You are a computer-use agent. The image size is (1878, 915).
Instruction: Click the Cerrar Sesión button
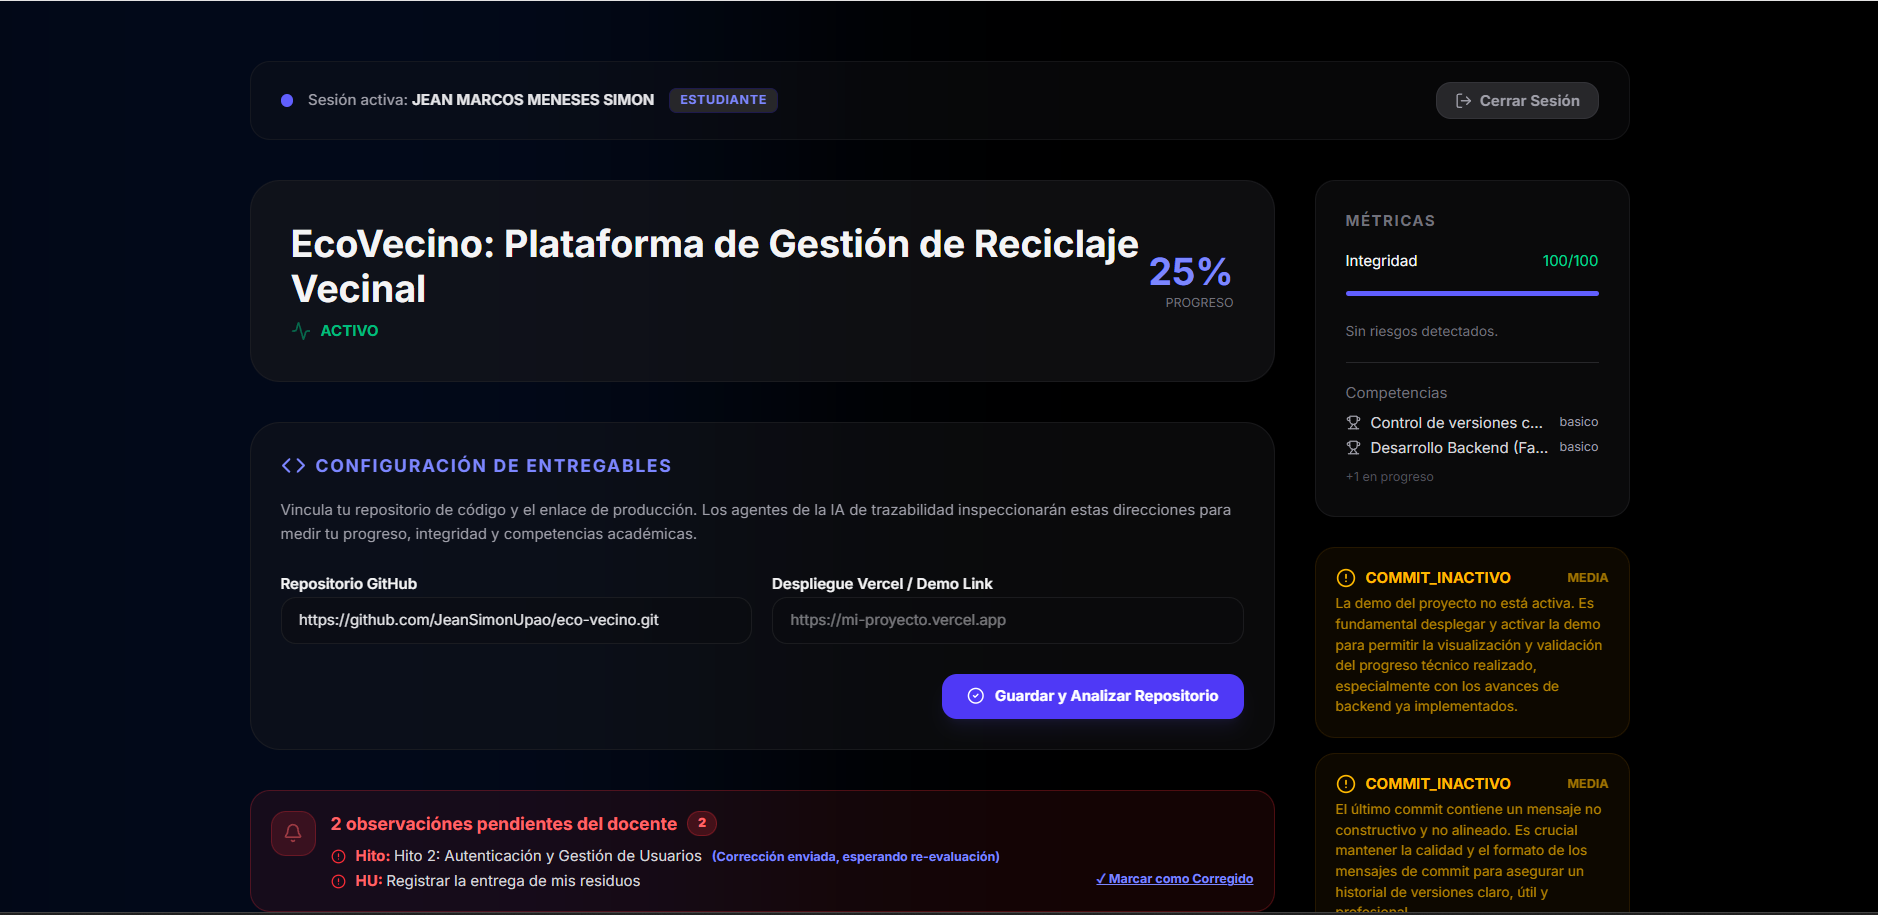tap(1517, 101)
